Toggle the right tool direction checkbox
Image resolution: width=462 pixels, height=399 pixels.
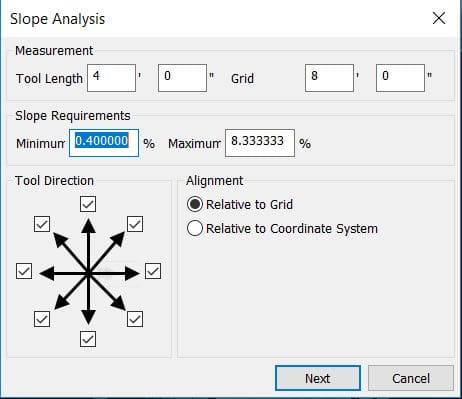pyautogui.click(x=153, y=271)
